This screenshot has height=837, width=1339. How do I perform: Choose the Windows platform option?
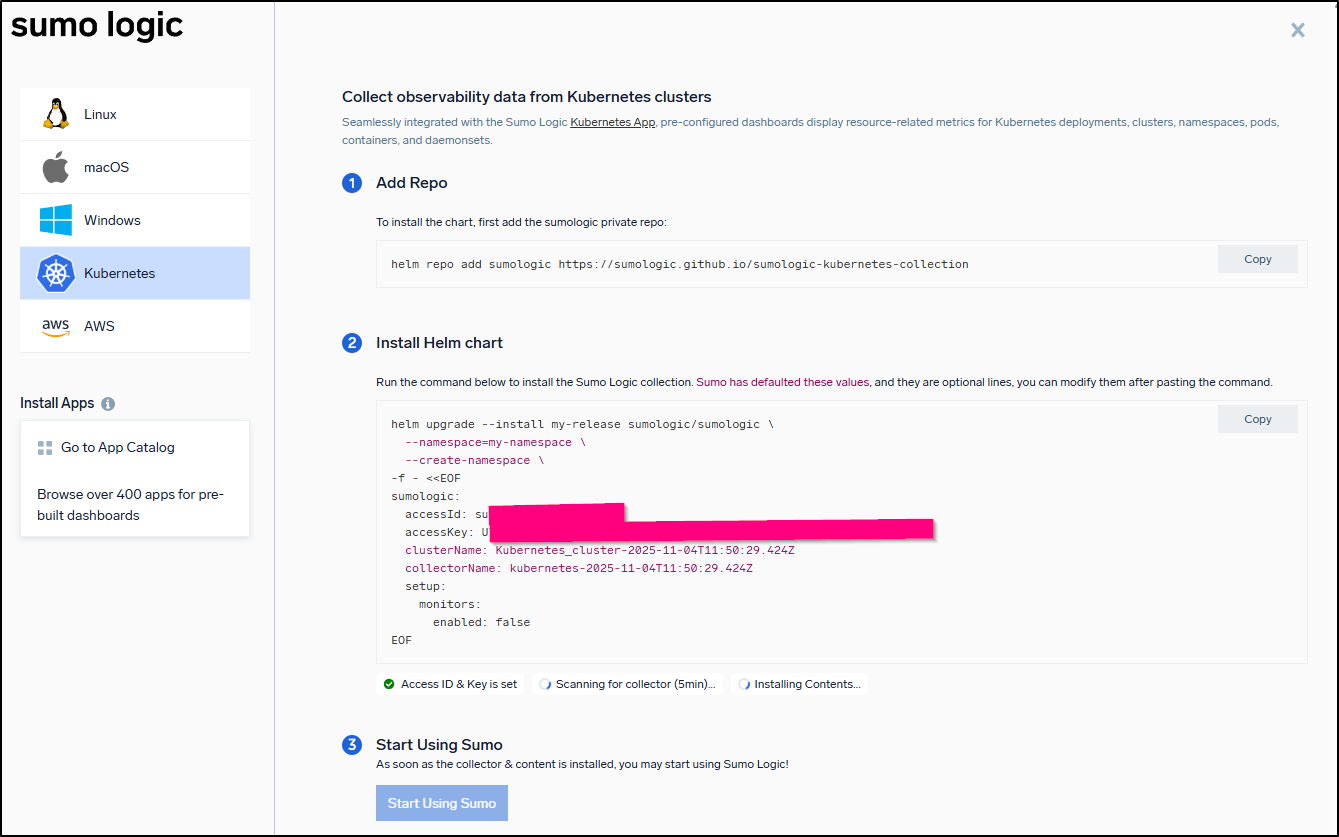[x=135, y=220]
